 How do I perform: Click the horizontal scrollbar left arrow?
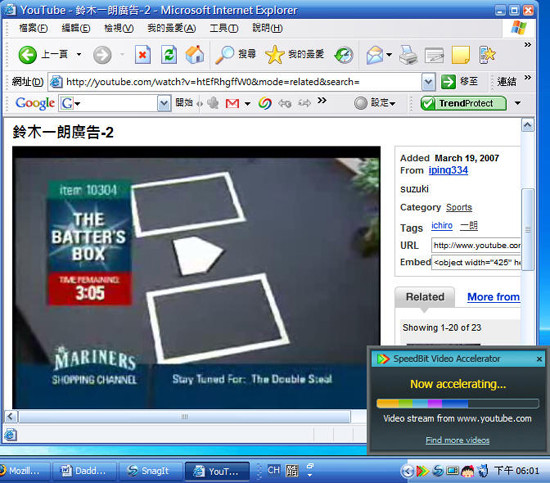click(10, 417)
